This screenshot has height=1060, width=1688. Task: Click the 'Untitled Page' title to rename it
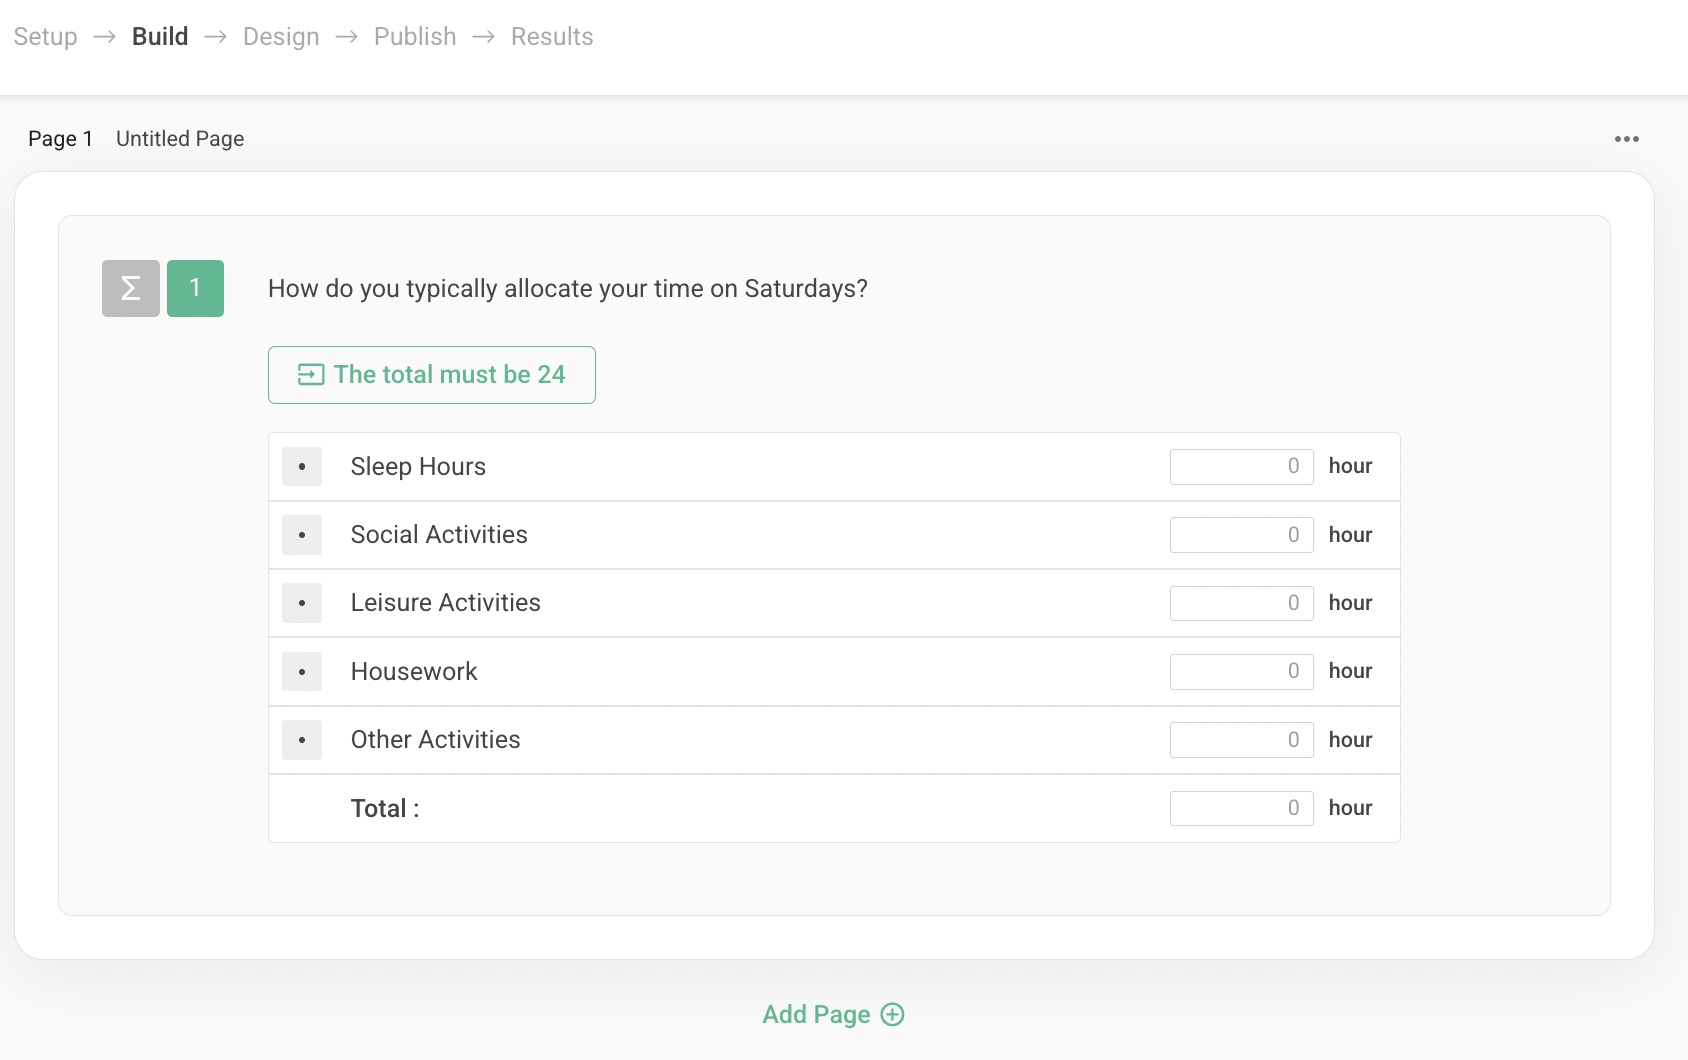(179, 138)
